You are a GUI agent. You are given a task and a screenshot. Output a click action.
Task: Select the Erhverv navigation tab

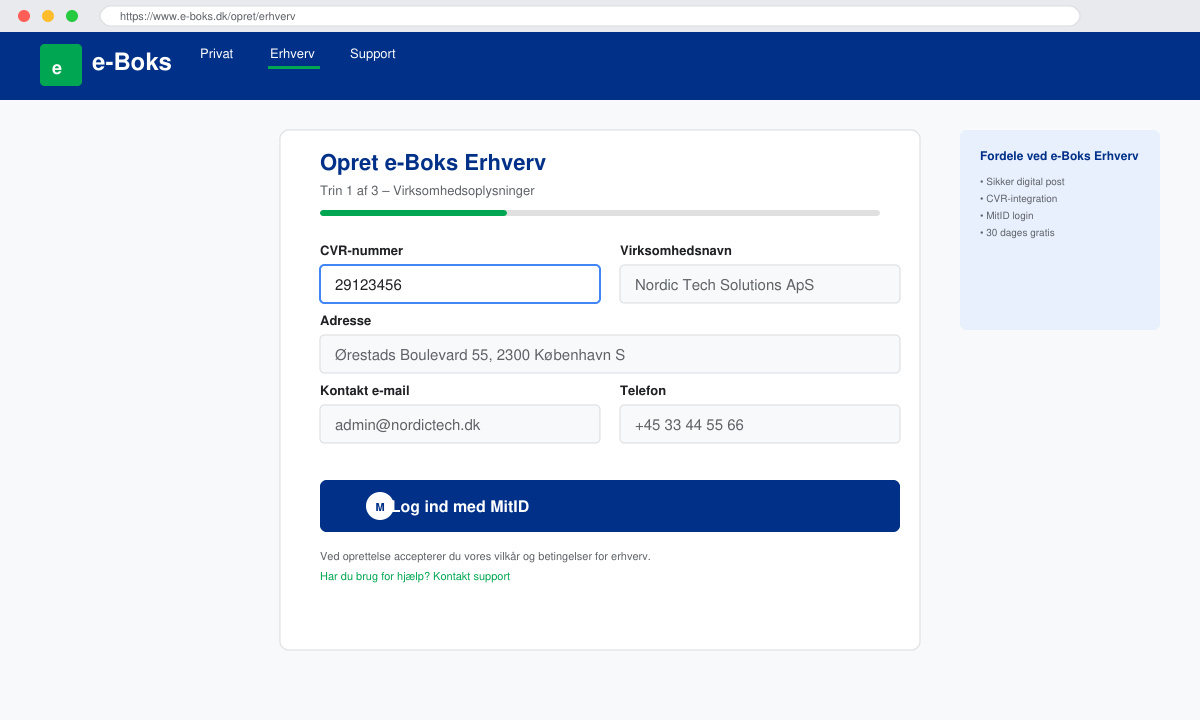293,54
